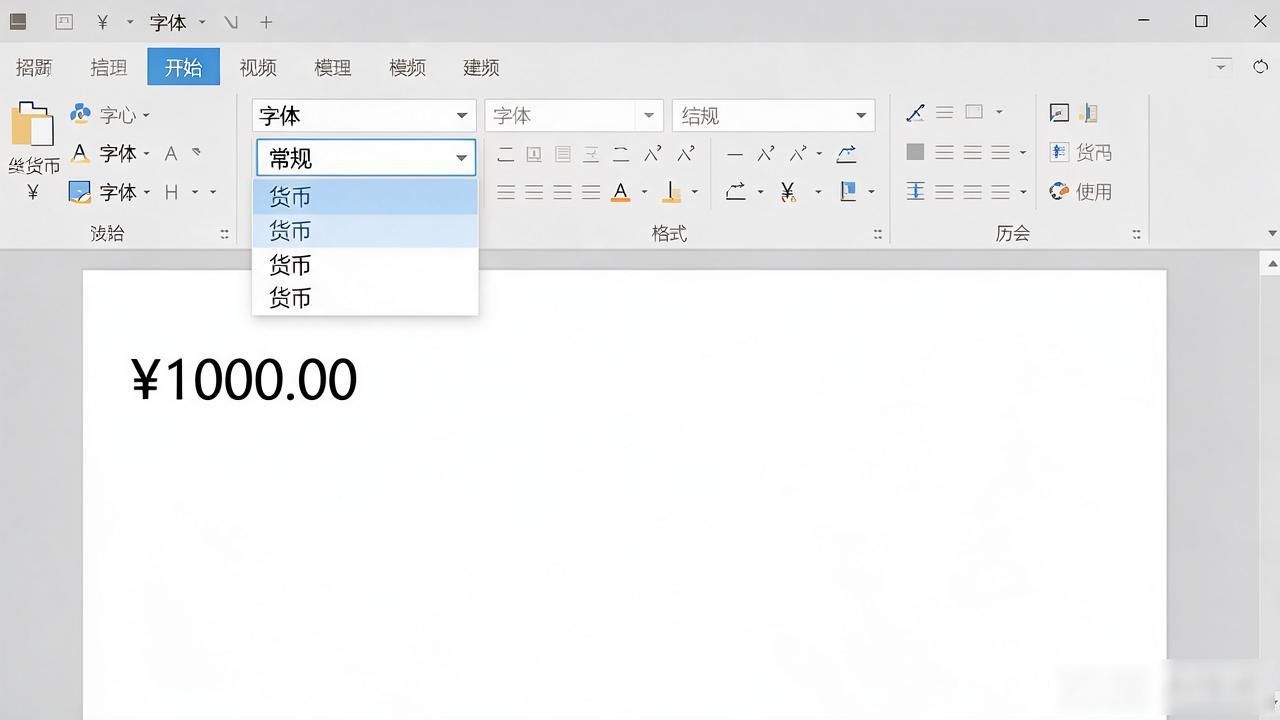Click the arrow icon with blue underline
The image size is (1280, 720).
point(846,153)
